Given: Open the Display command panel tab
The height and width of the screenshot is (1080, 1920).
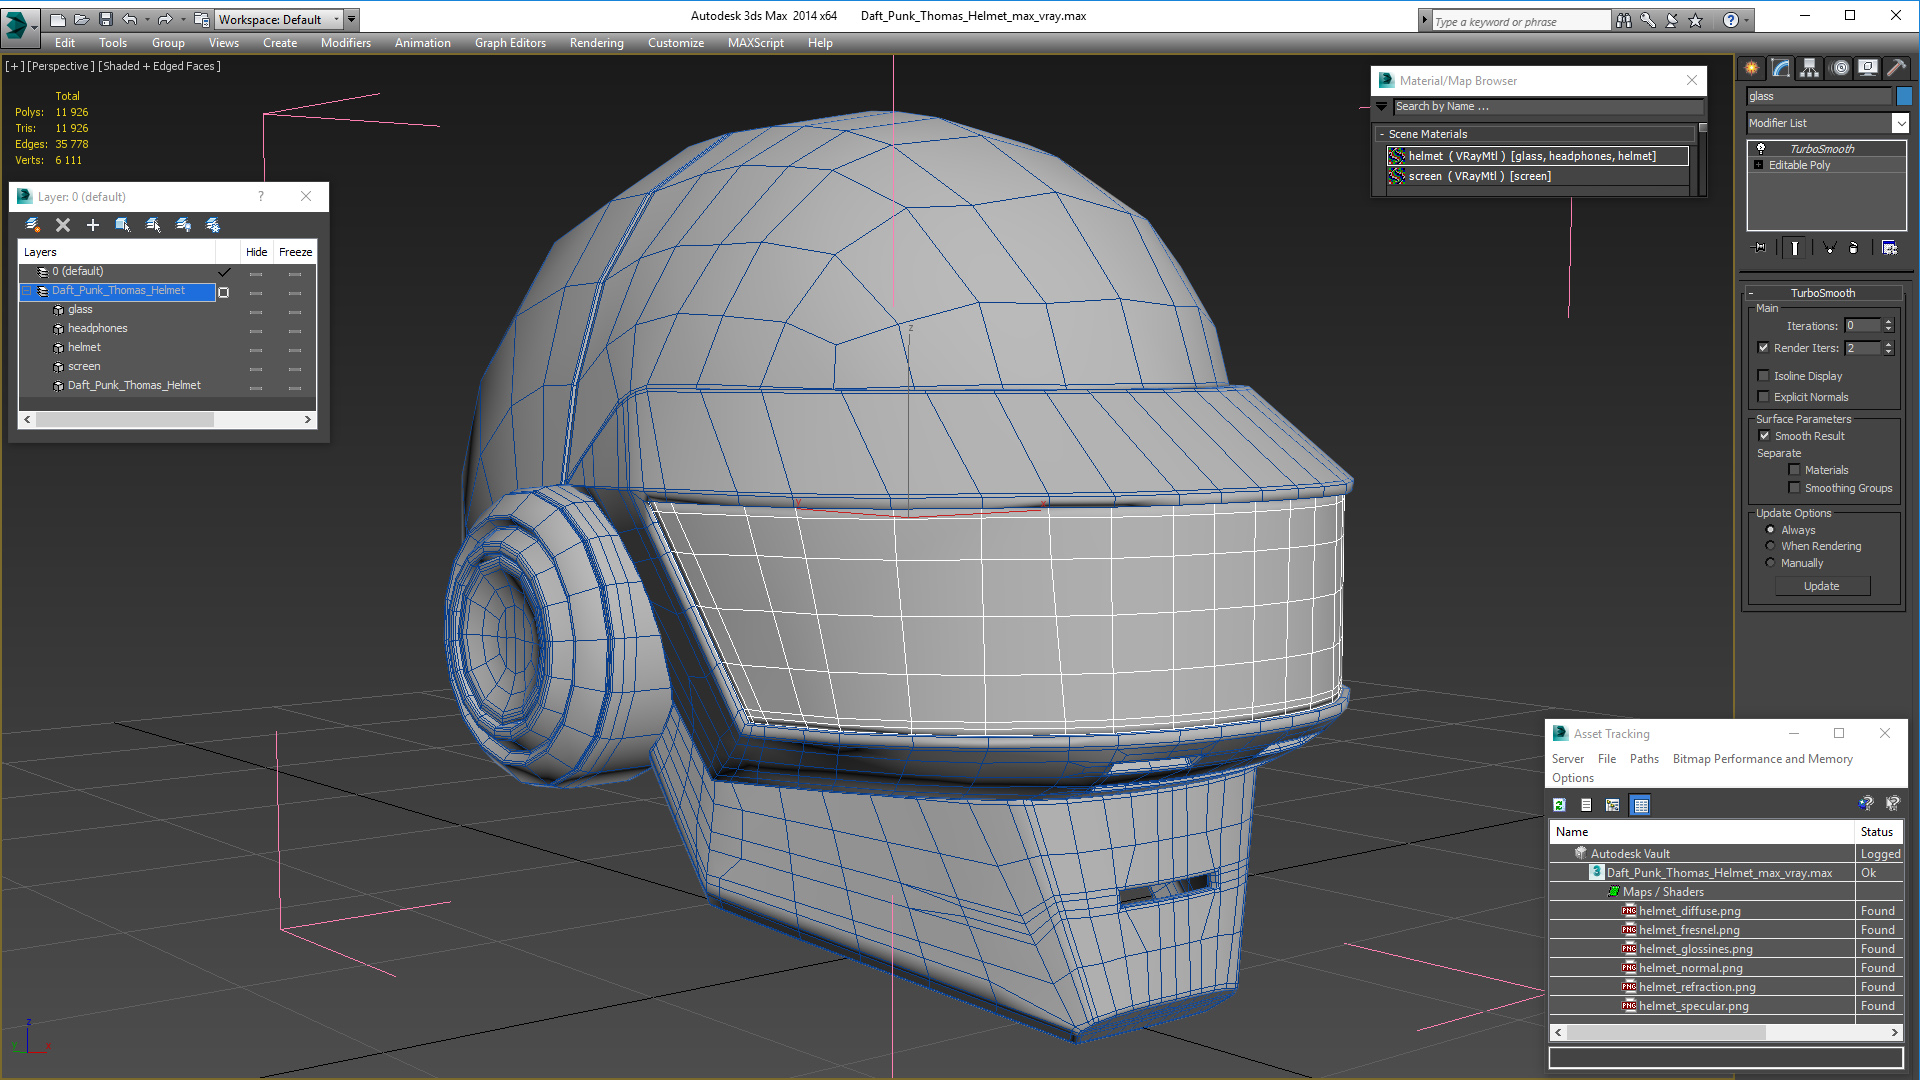Looking at the screenshot, I should (x=1868, y=68).
